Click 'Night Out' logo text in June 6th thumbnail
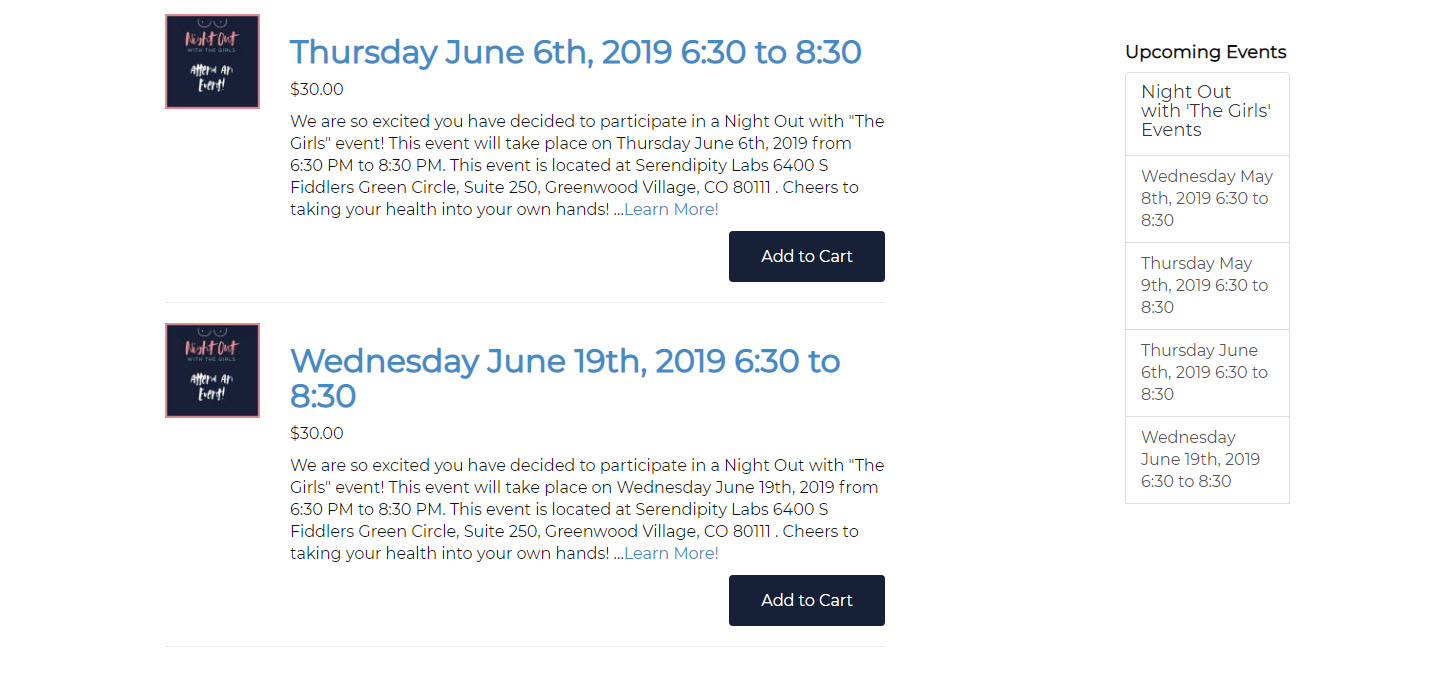Screen dimensions: 1440x676 click(x=212, y=40)
